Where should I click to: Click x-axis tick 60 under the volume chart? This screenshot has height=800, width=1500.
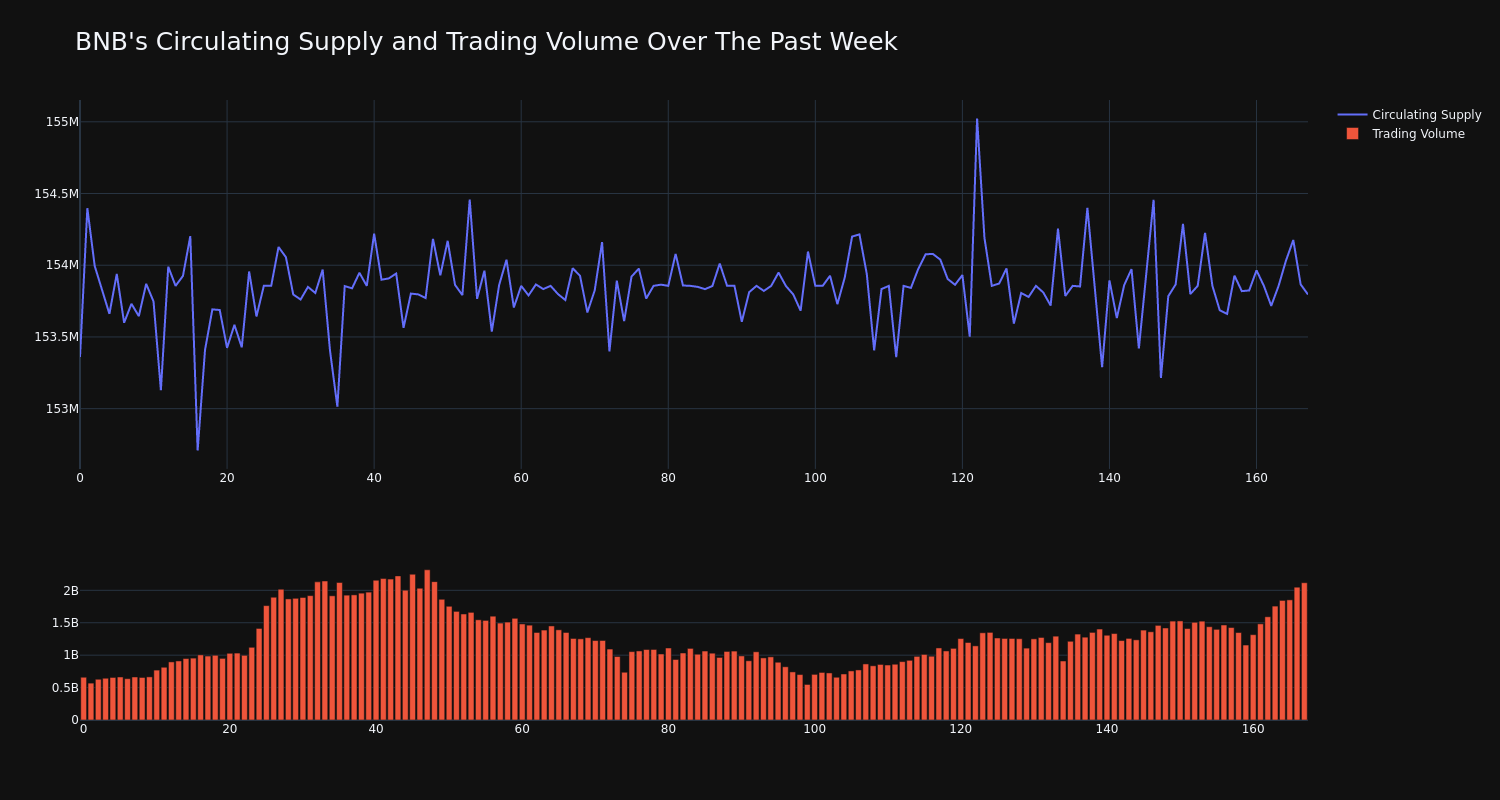click(522, 730)
